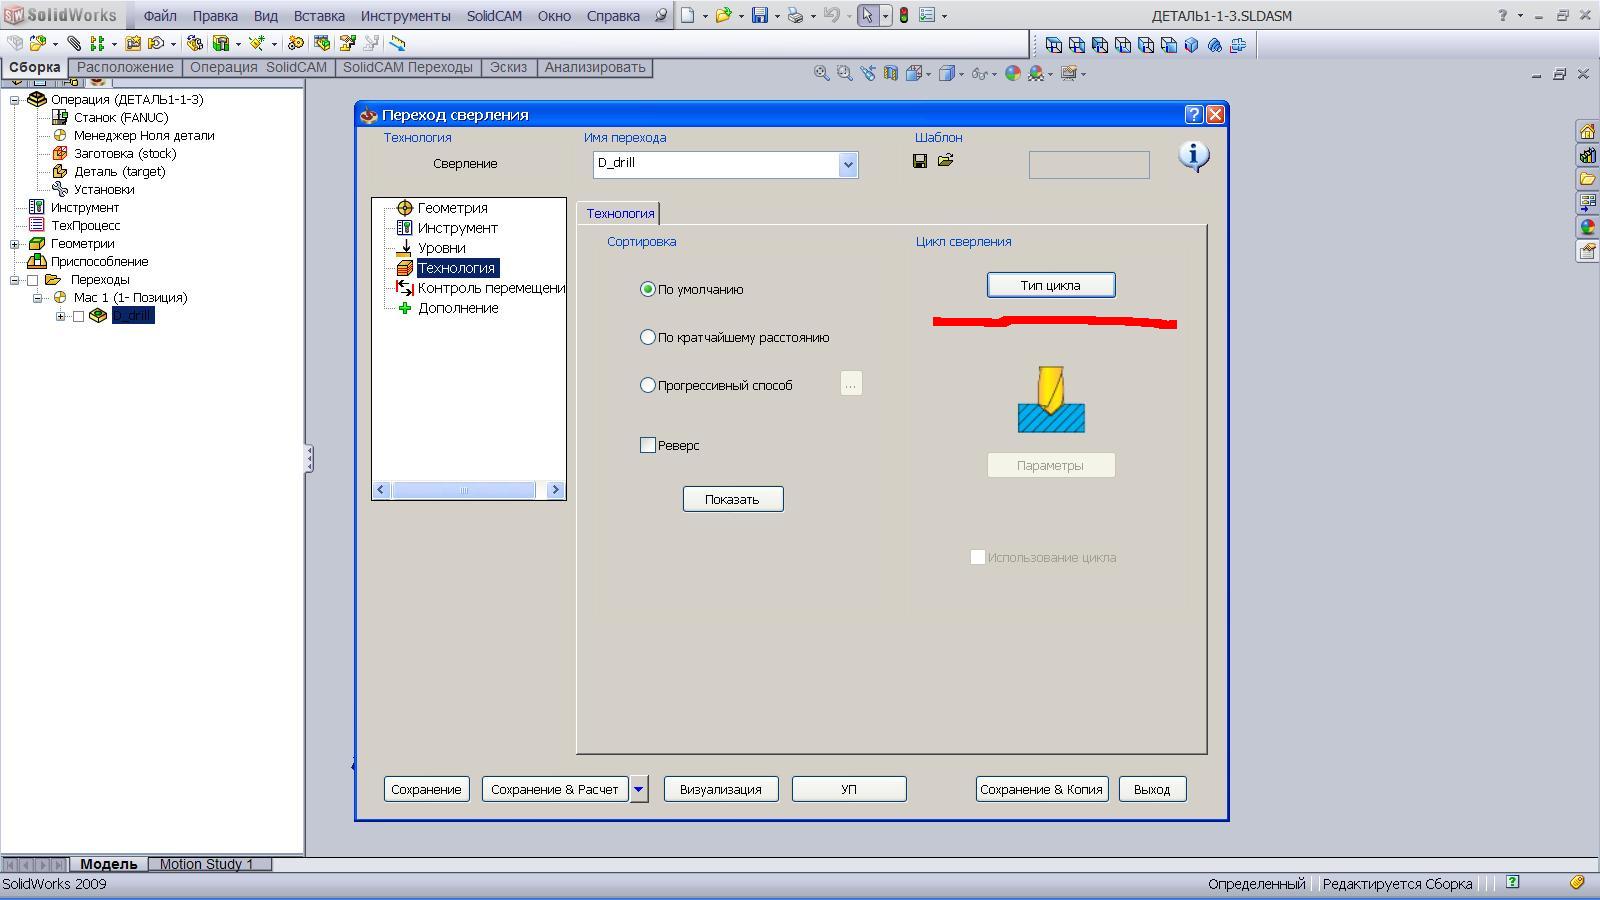The height and width of the screenshot is (900, 1600).
Task: Click the scroll-right arrow in dialog tree
Action: point(556,490)
